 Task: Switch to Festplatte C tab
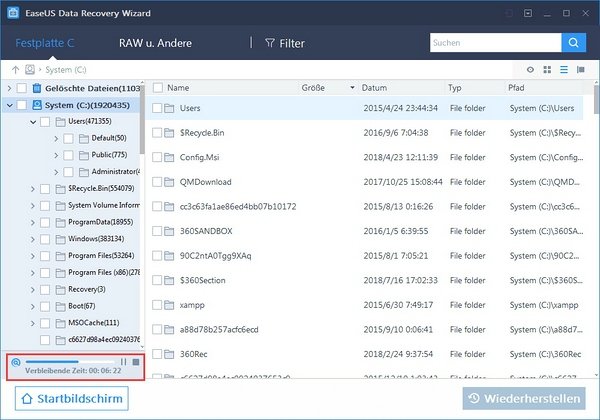pos(45,43)
